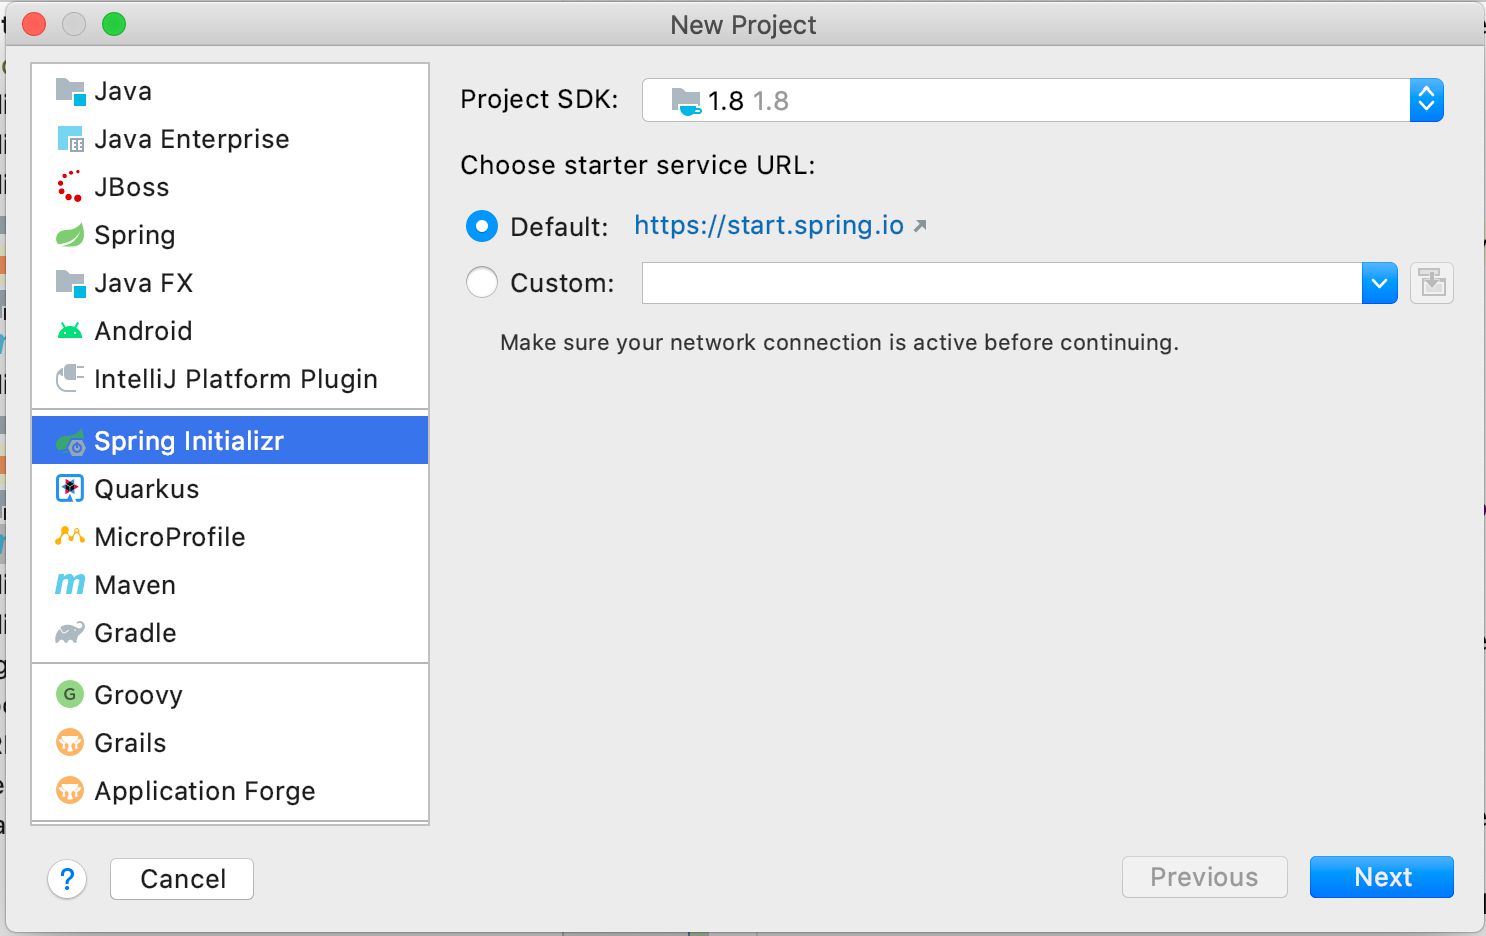Click the Gradle elephant icon
The height and width of the screenshot is (936, 1486).
click(x=70, y=633)
